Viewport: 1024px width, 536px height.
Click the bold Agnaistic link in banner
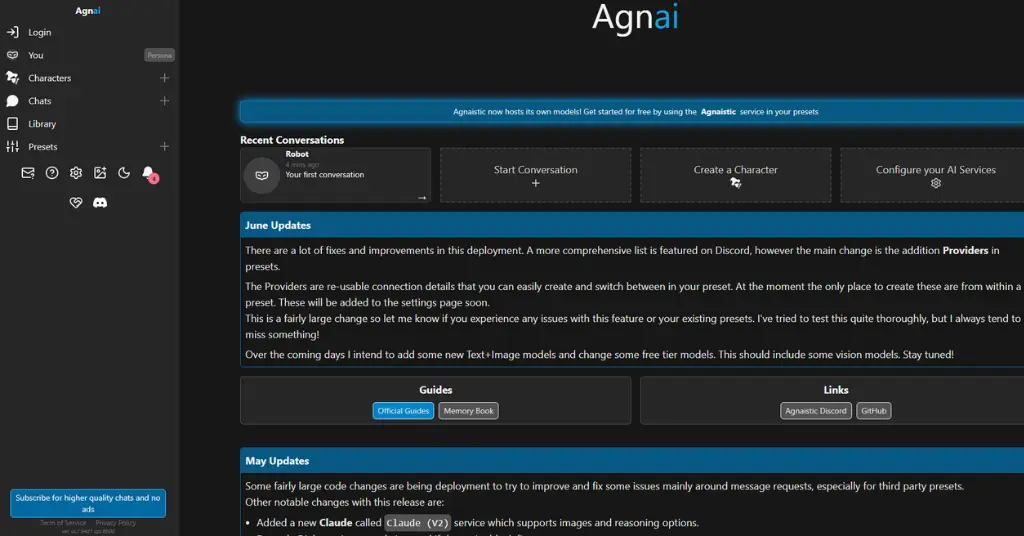(x=718, y=112)
